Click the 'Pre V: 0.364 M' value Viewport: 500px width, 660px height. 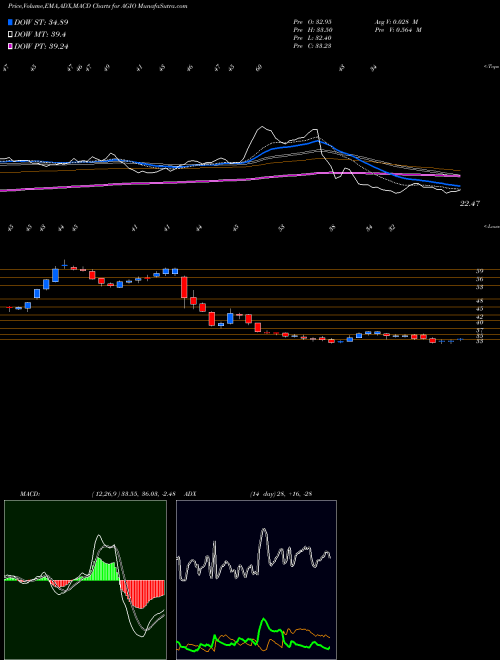400,30
